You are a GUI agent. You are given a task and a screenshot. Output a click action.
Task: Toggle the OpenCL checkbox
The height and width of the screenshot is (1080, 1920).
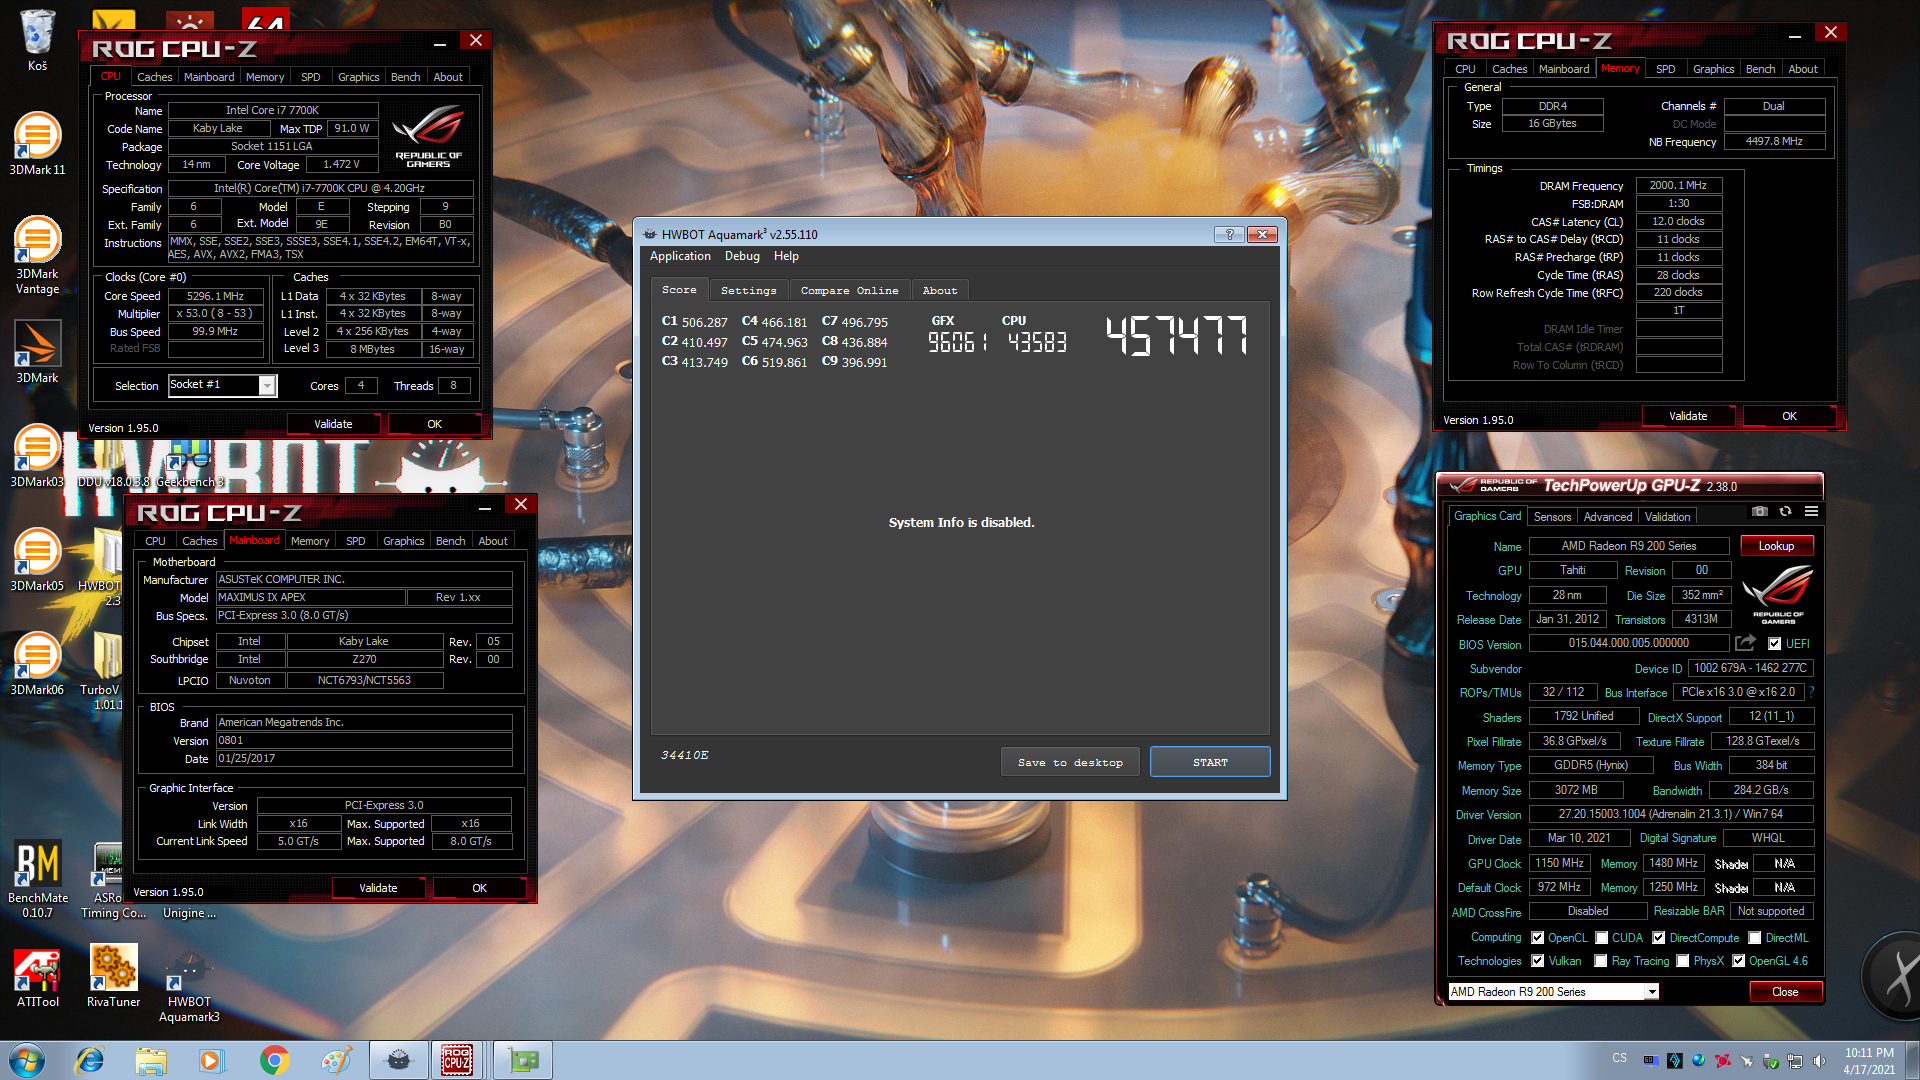1537,938
